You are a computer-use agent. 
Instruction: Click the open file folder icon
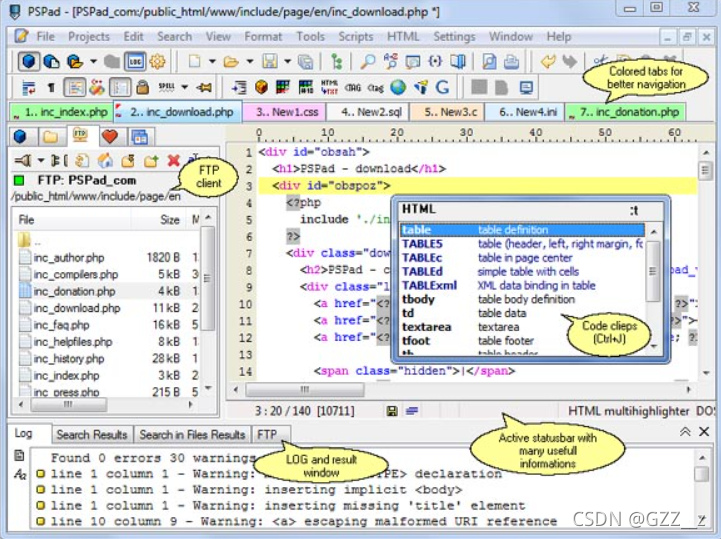click(231, 61)
